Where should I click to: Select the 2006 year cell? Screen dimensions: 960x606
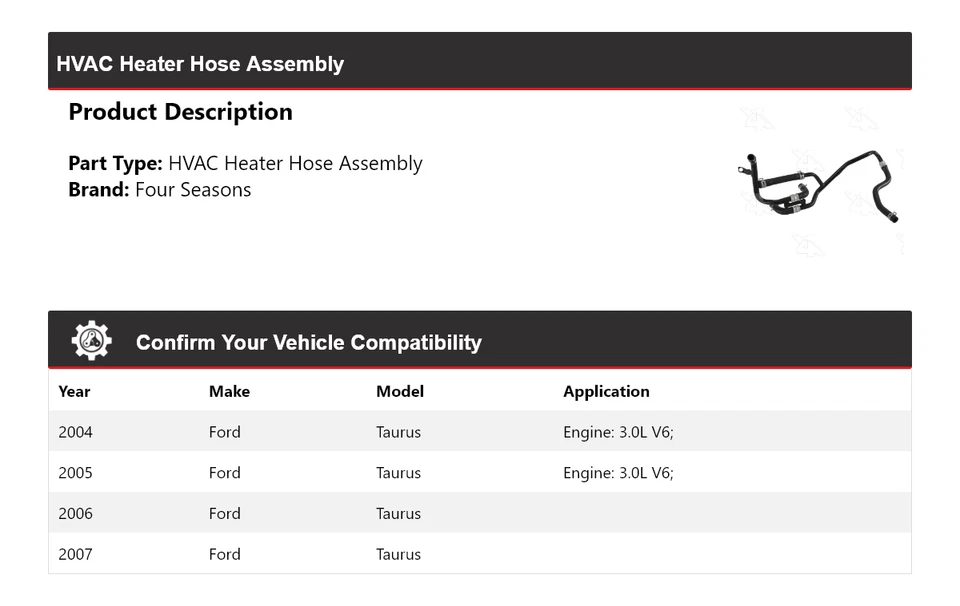point(75,514)
